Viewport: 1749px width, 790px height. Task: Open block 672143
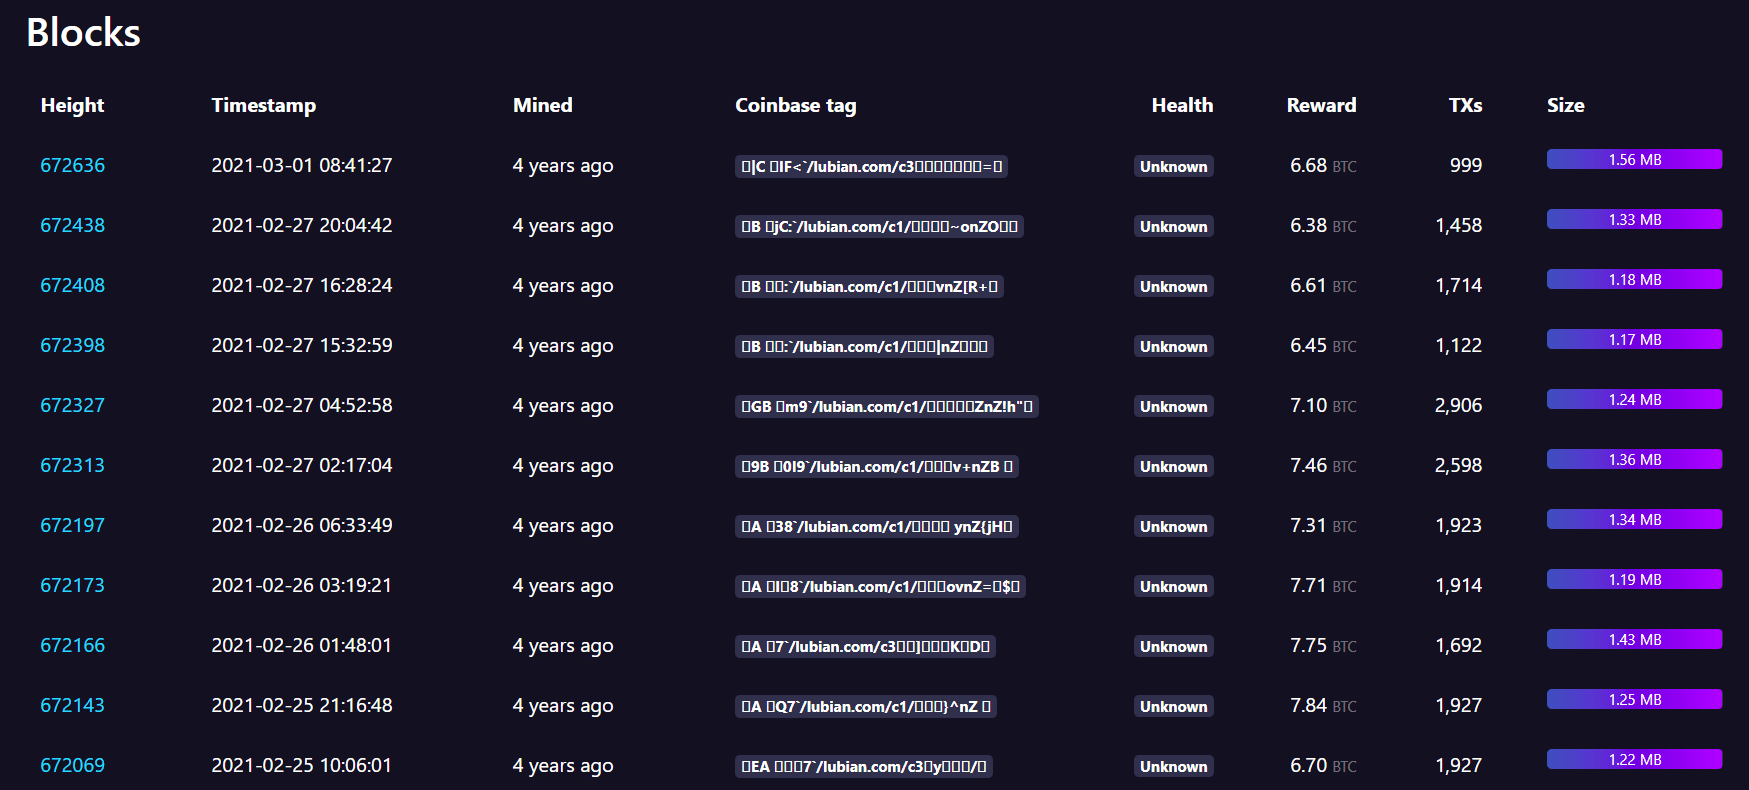tap(72, 705)
